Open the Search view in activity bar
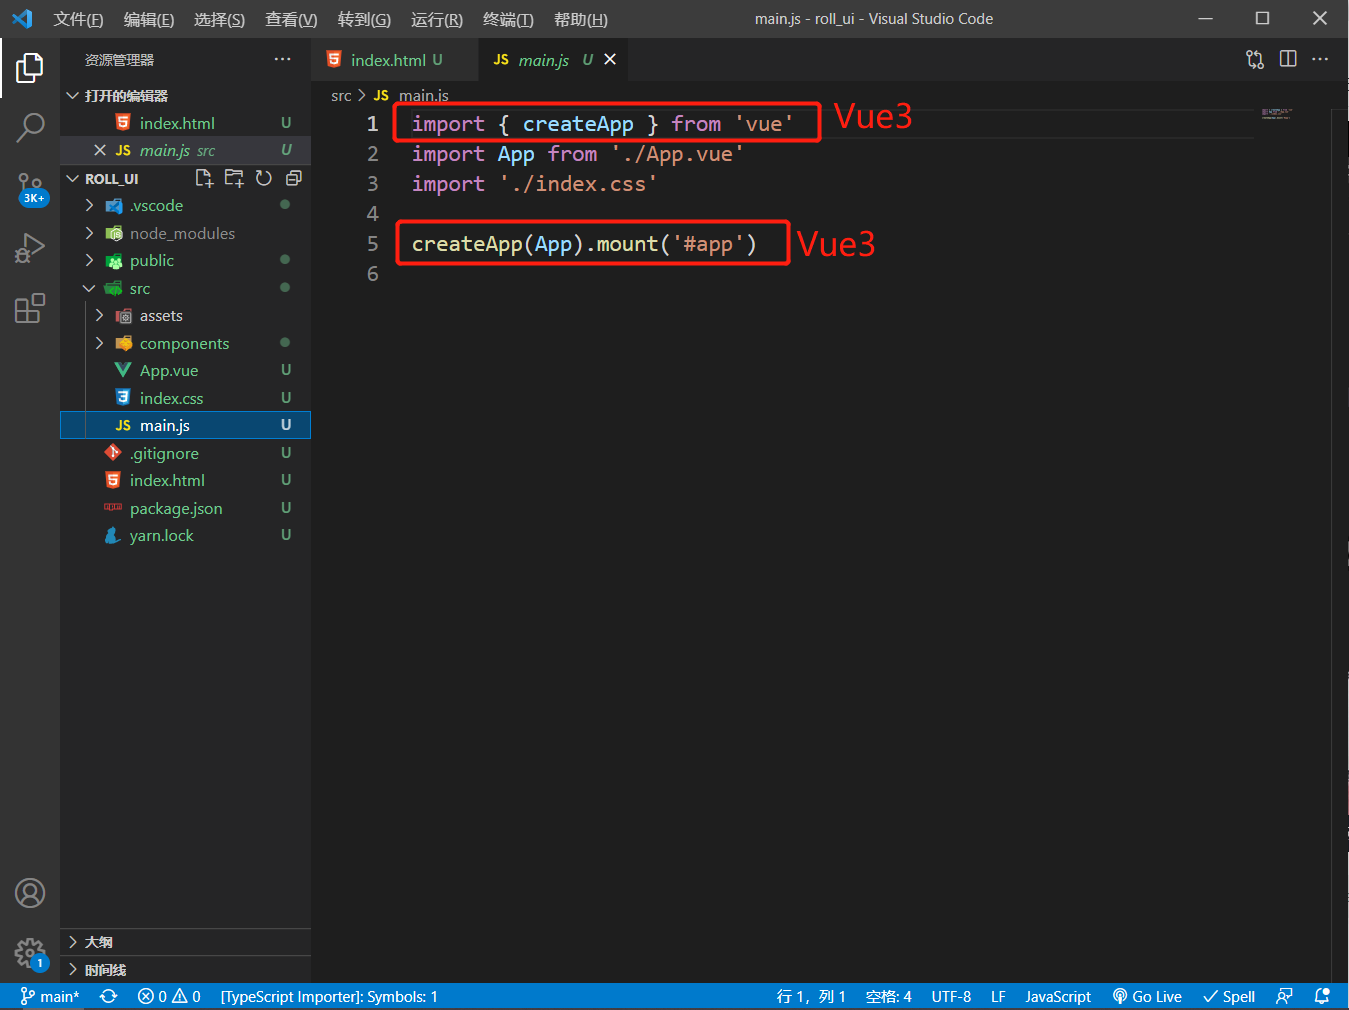The width and height of the screenshot is (1349, 1010). click(x=30, y=127)
